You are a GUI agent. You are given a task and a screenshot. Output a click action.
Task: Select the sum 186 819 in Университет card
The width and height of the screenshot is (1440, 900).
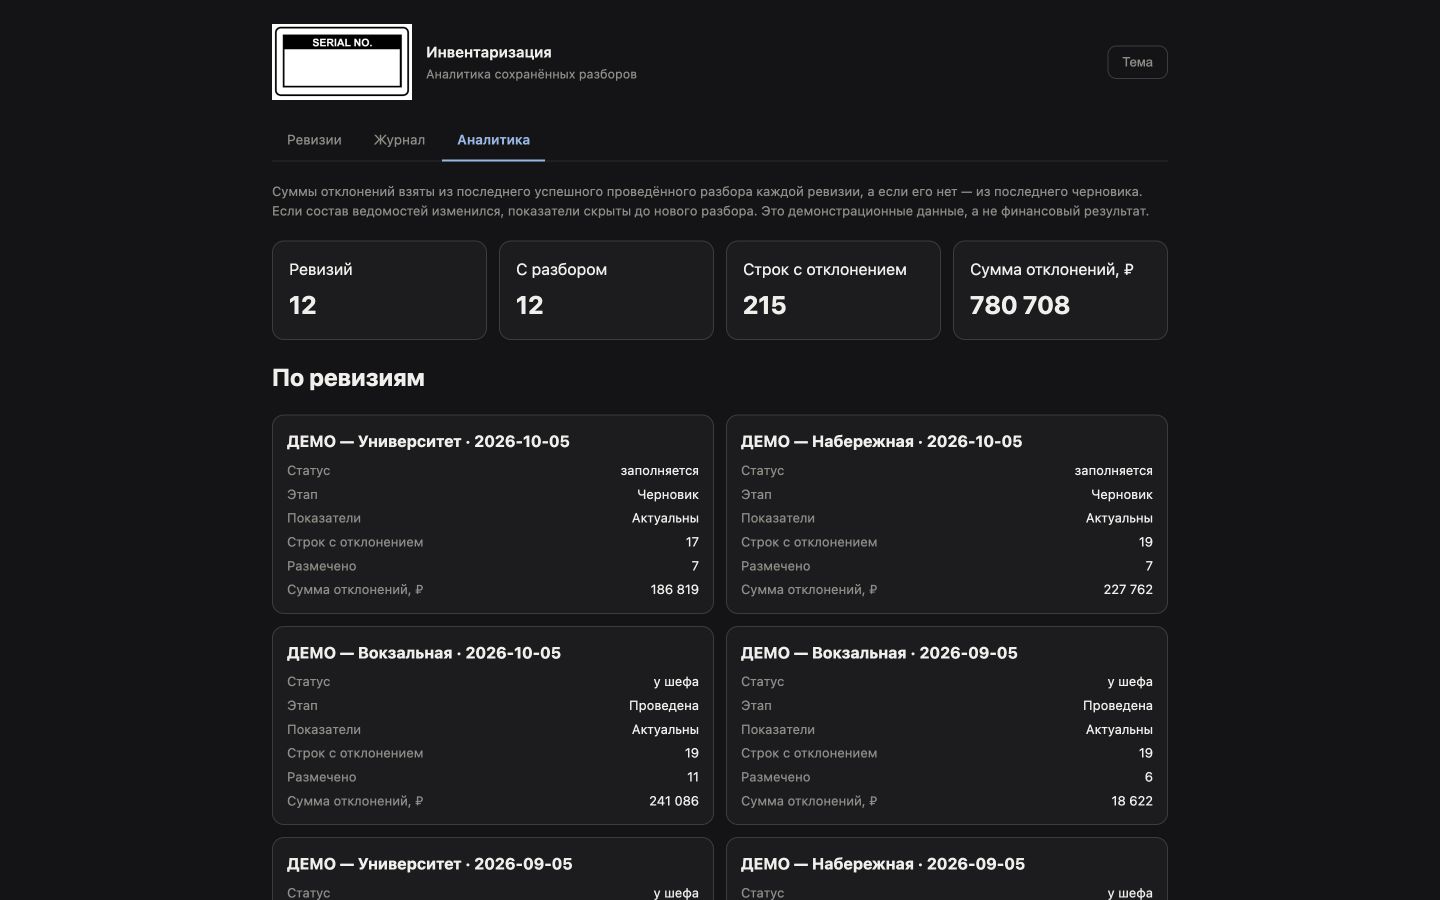click(x=675, y=590)
